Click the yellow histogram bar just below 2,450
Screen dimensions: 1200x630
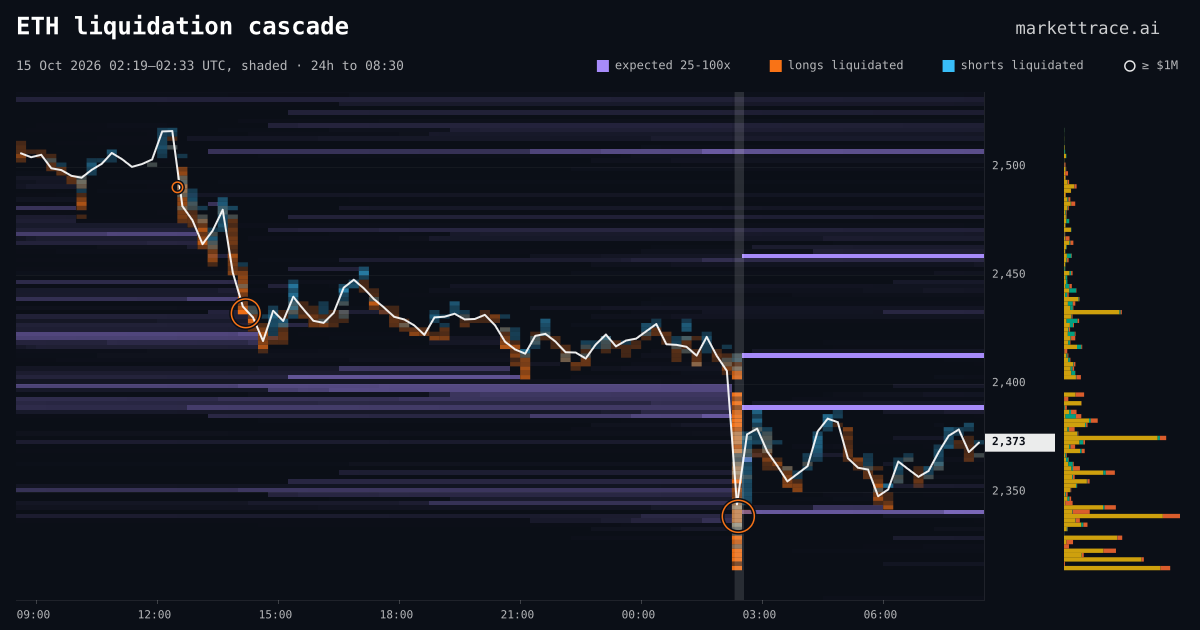(1093, 312)
